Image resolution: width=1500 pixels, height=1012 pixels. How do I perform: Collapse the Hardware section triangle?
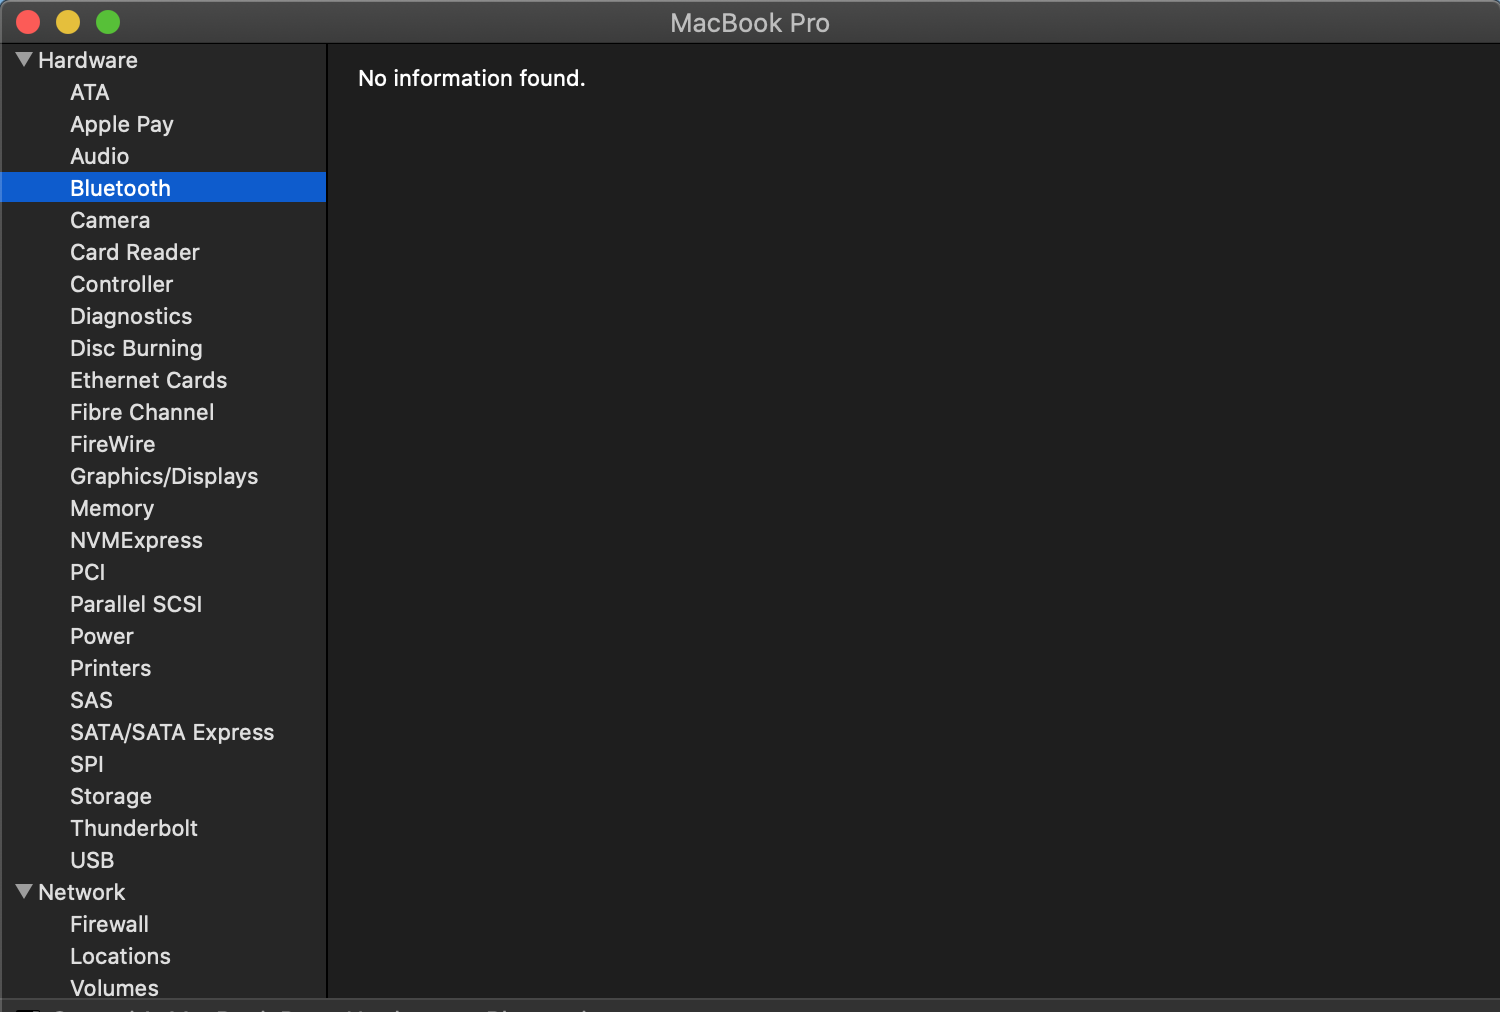click(x=24, y=60)
